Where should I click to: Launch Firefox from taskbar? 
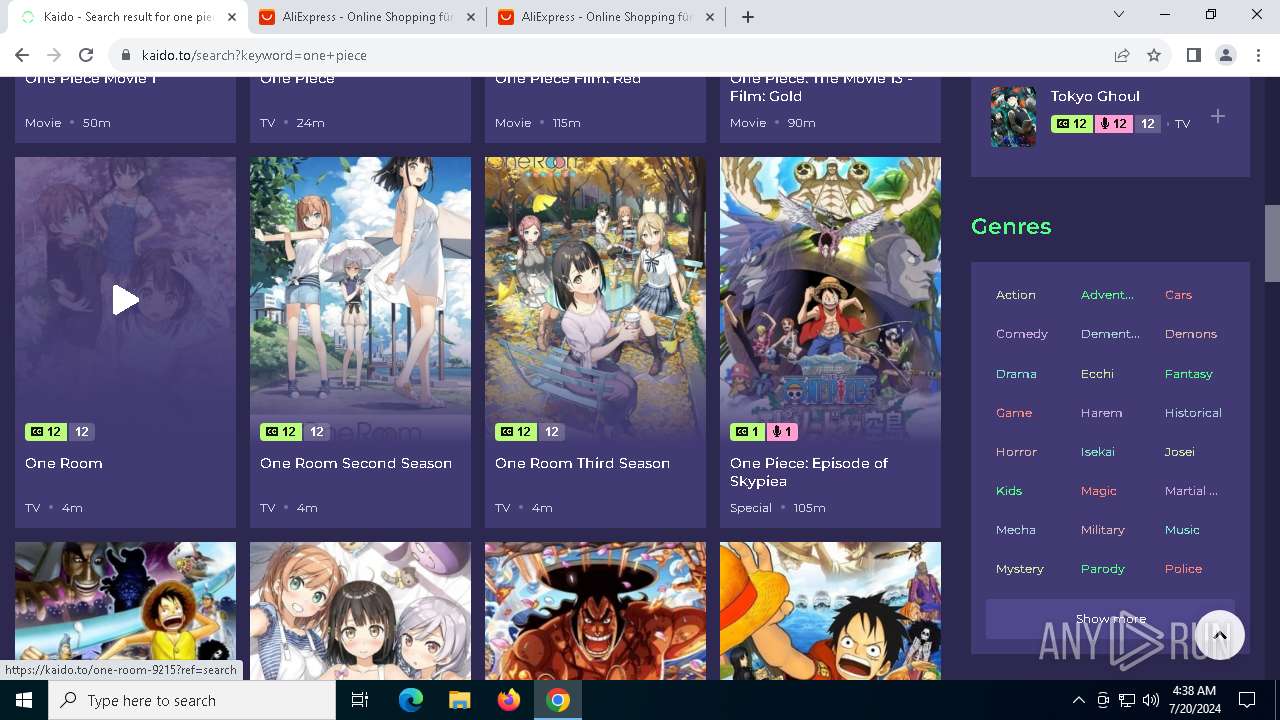tap(509, 700)
